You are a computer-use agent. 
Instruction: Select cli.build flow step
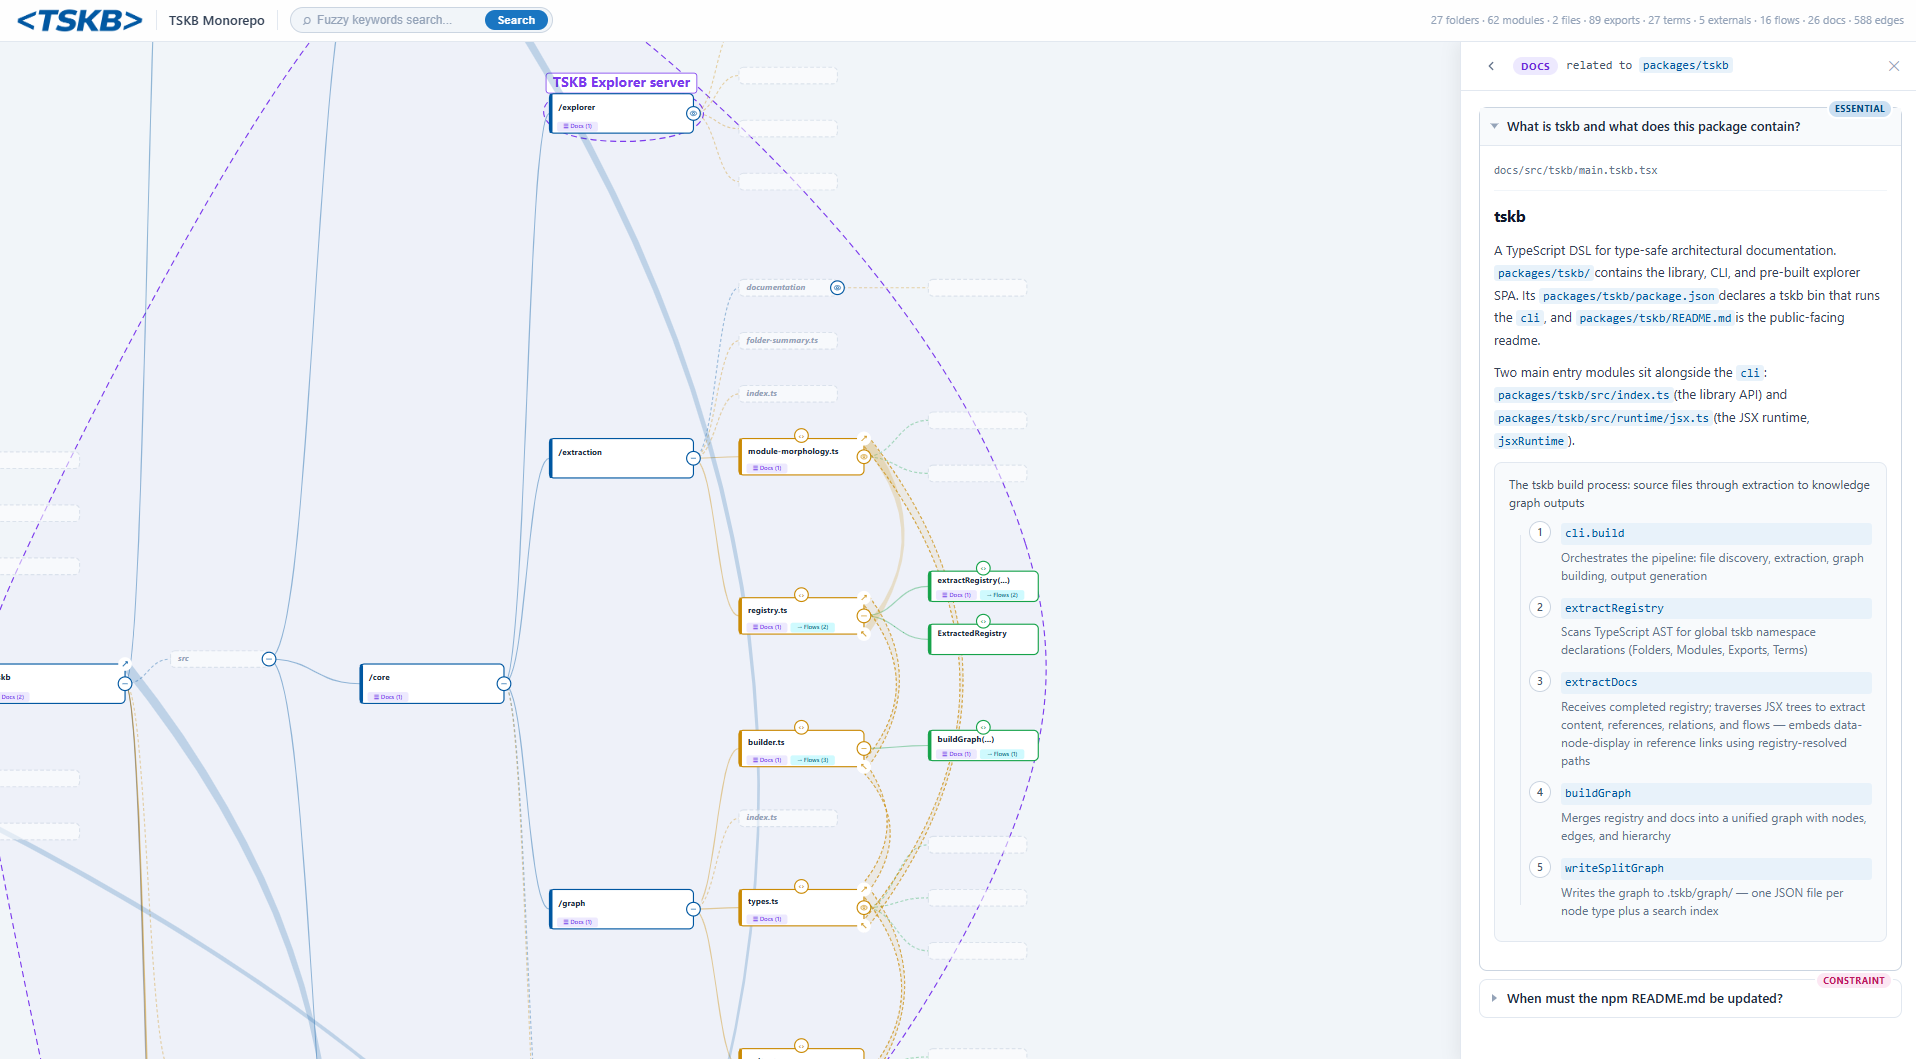(x=1716, y=534)
